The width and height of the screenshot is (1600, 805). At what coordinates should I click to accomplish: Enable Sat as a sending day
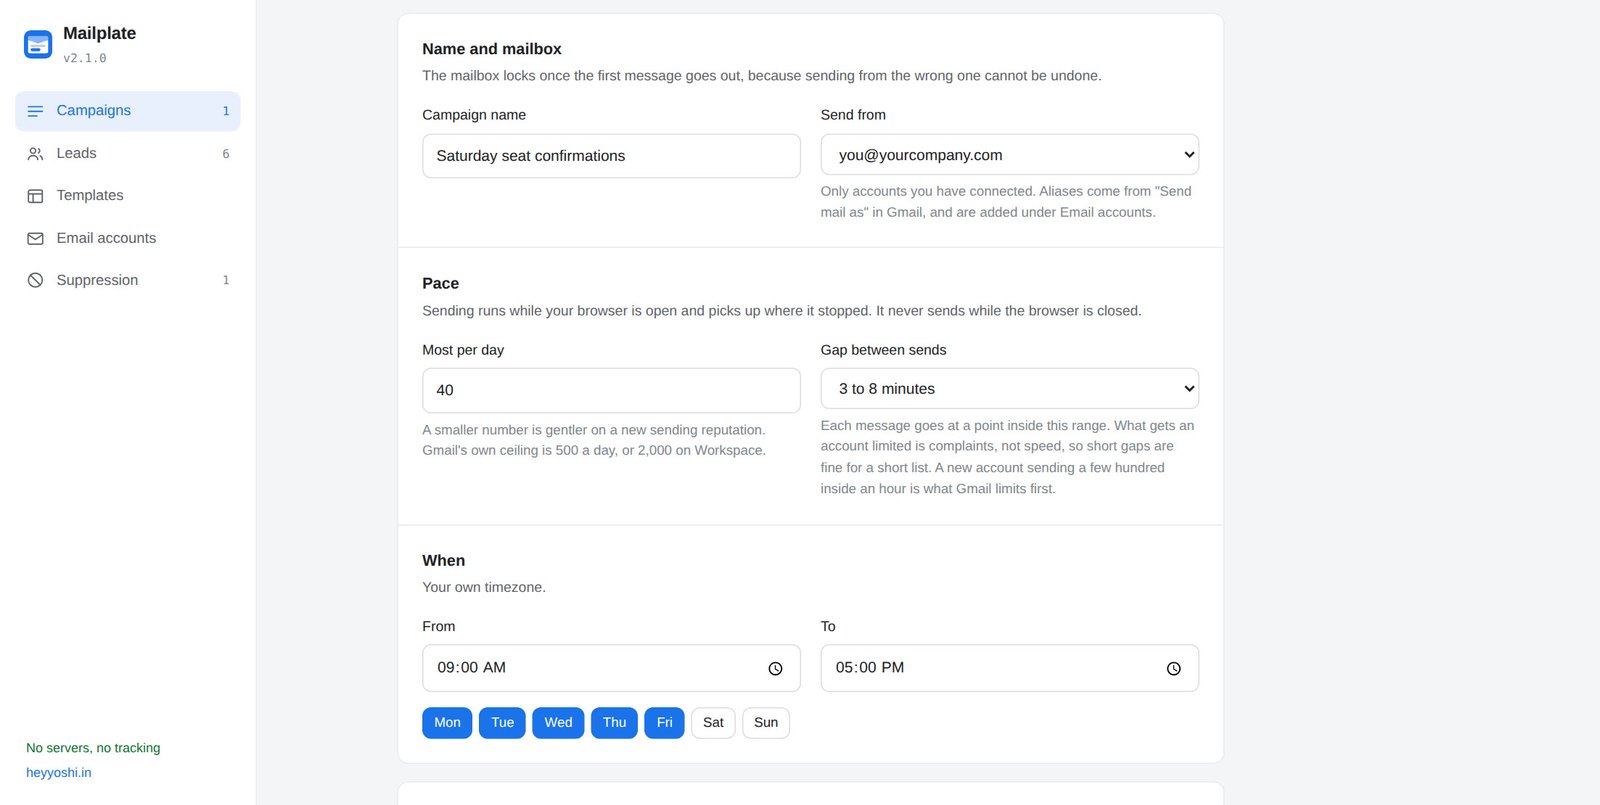(713, 723)
